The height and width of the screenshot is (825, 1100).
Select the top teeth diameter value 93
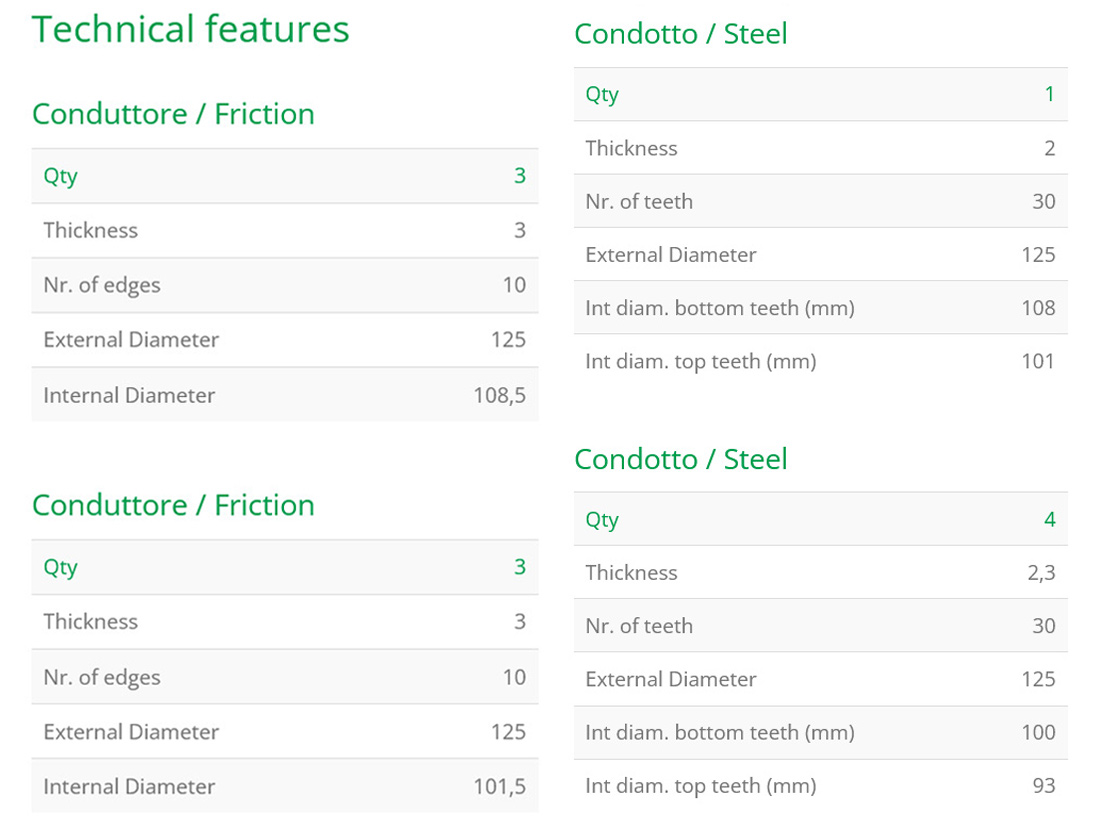click(x=1043, y=785)
